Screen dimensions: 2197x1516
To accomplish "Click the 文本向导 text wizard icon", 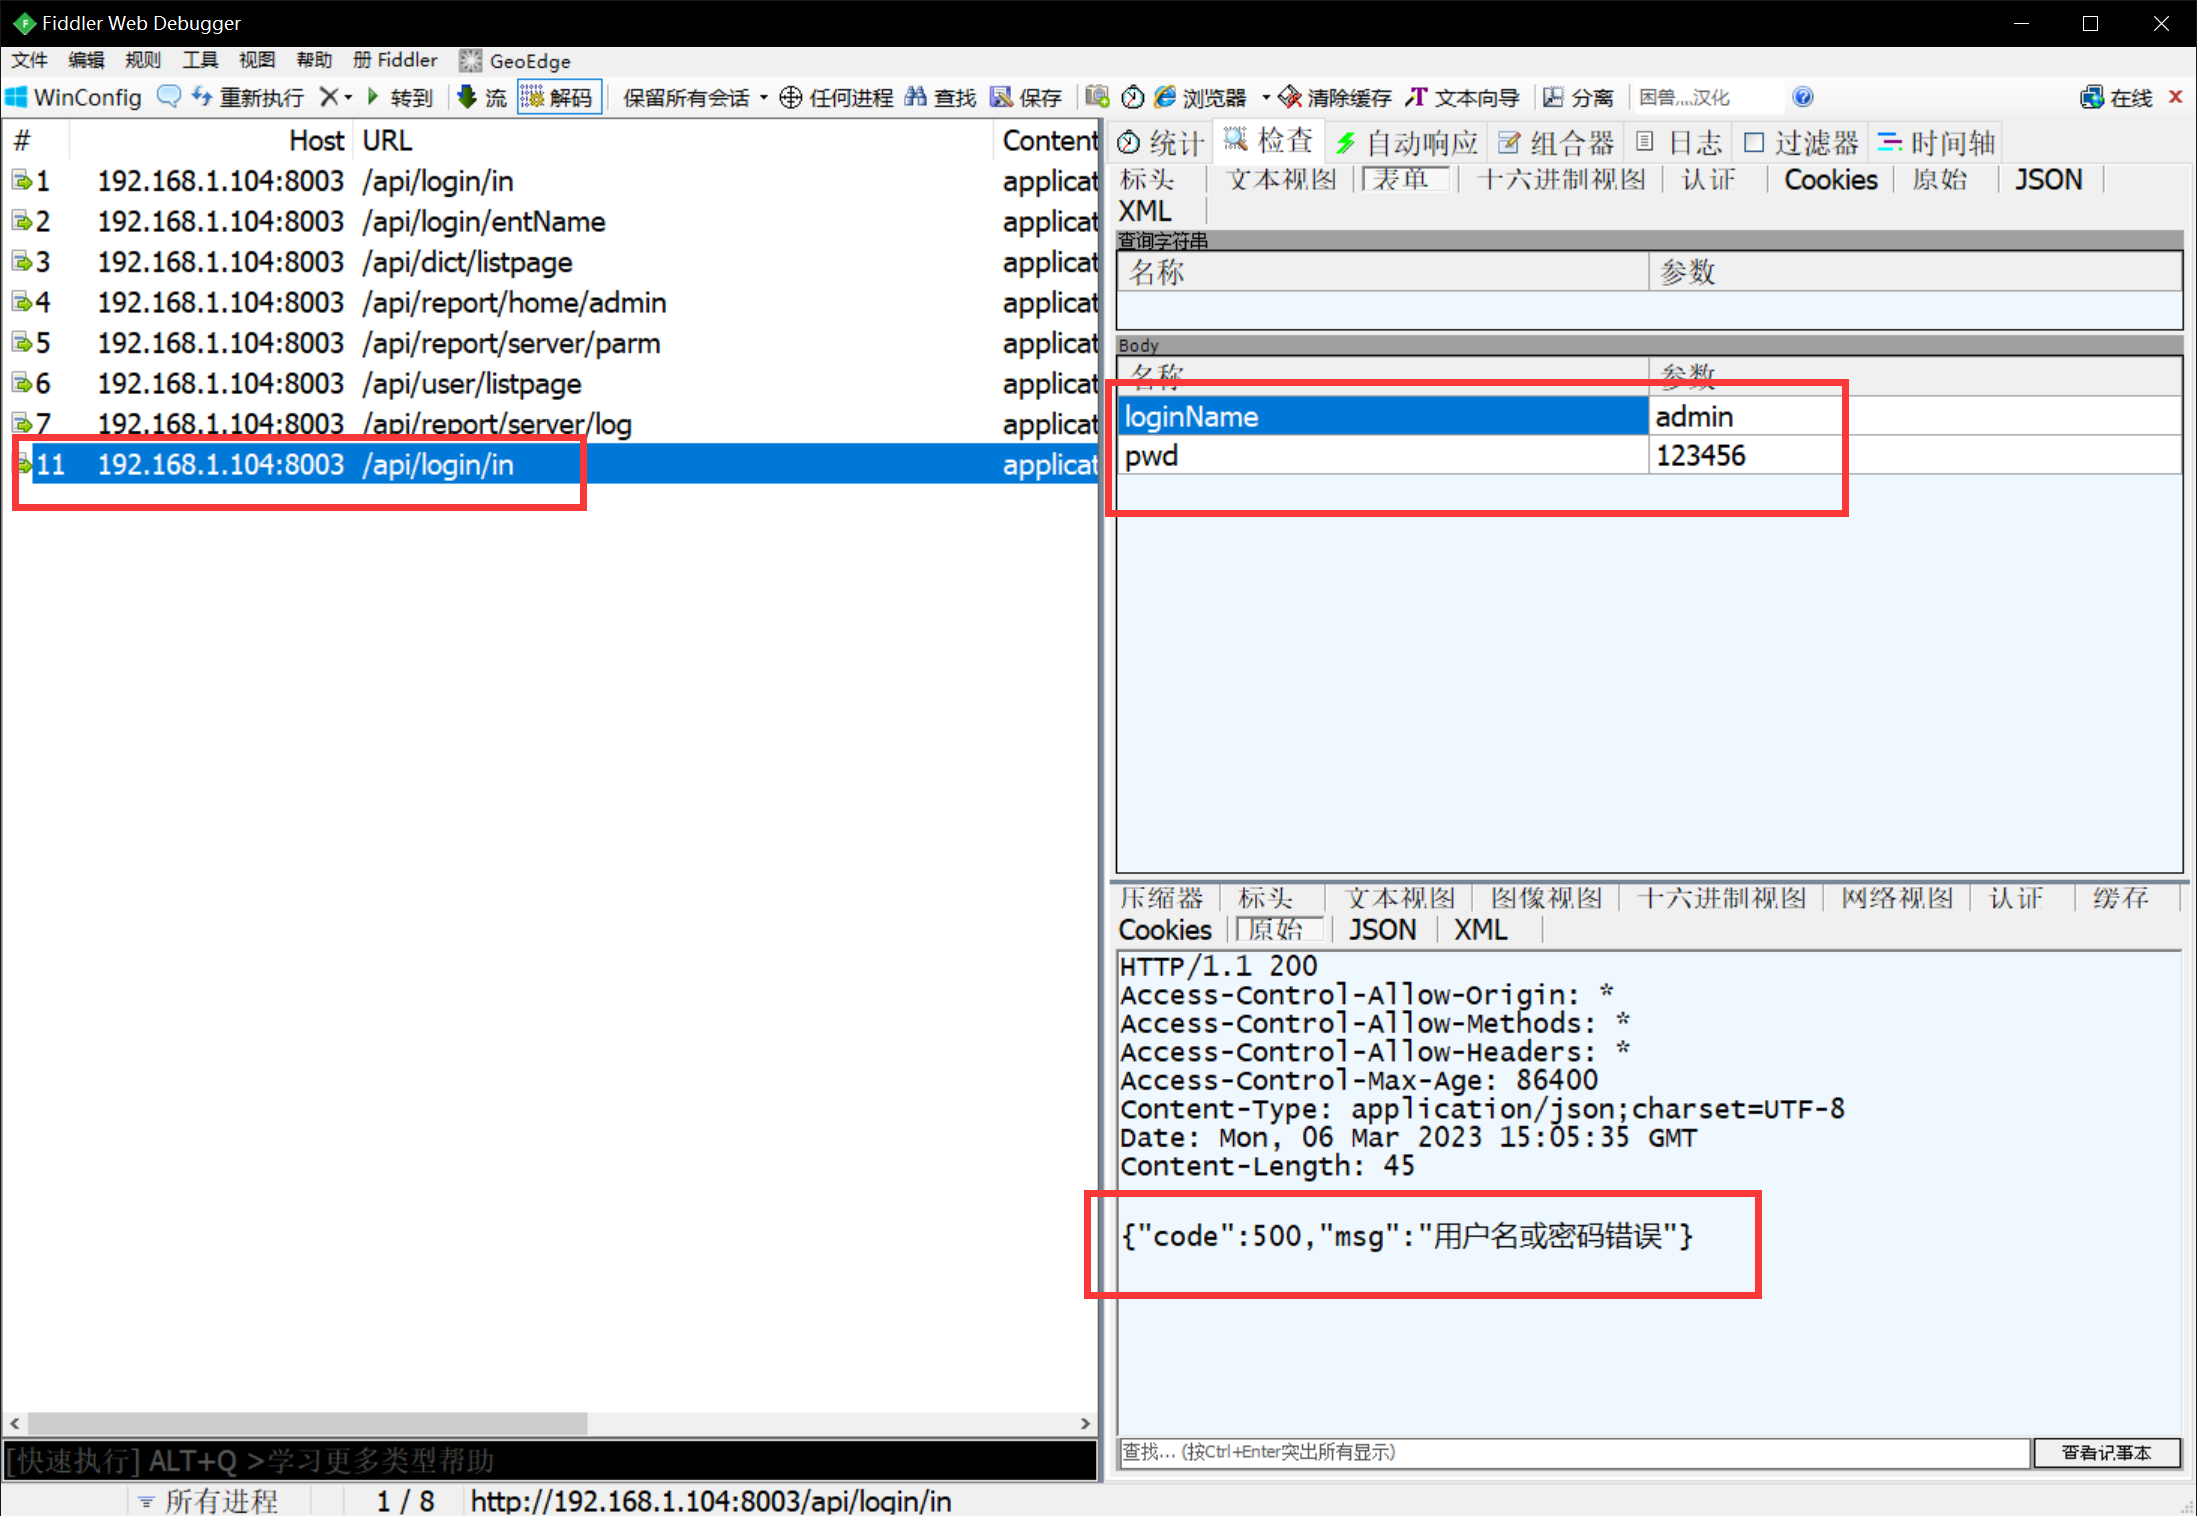I will [x=1416, y=97].
